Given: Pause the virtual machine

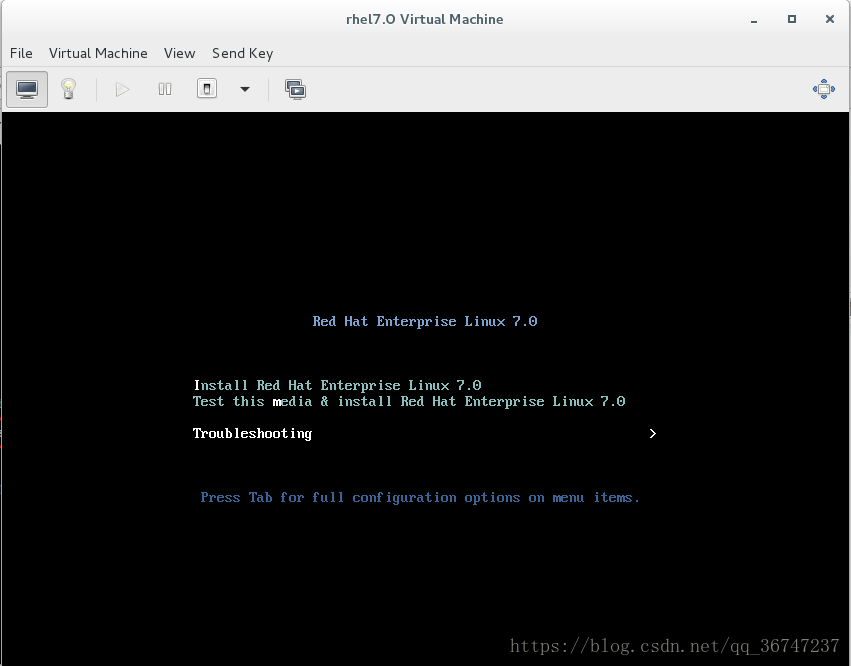Looking at the screenshot, I should pyautogui.click(x=165, y=89).
